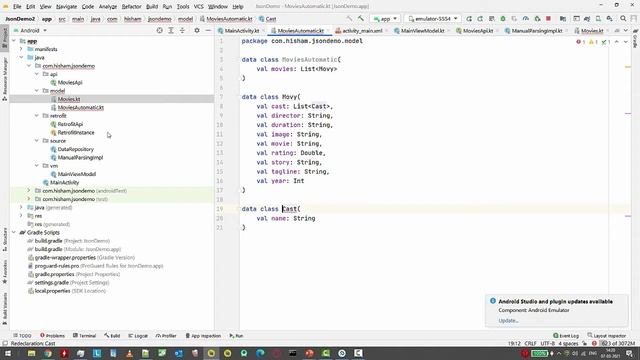This screenshot has width=640, height=360.
Task: Open the VCS menu
Action: pyautogui.click(x=198, y=7)
